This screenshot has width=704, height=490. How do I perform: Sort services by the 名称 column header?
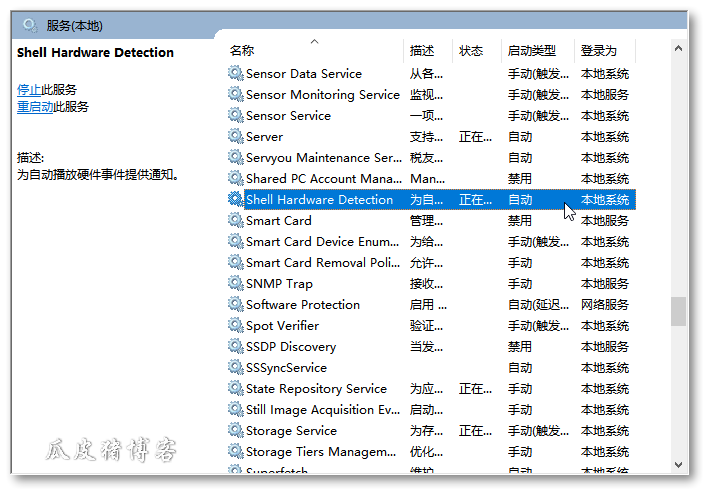click(x=242, y=51)
